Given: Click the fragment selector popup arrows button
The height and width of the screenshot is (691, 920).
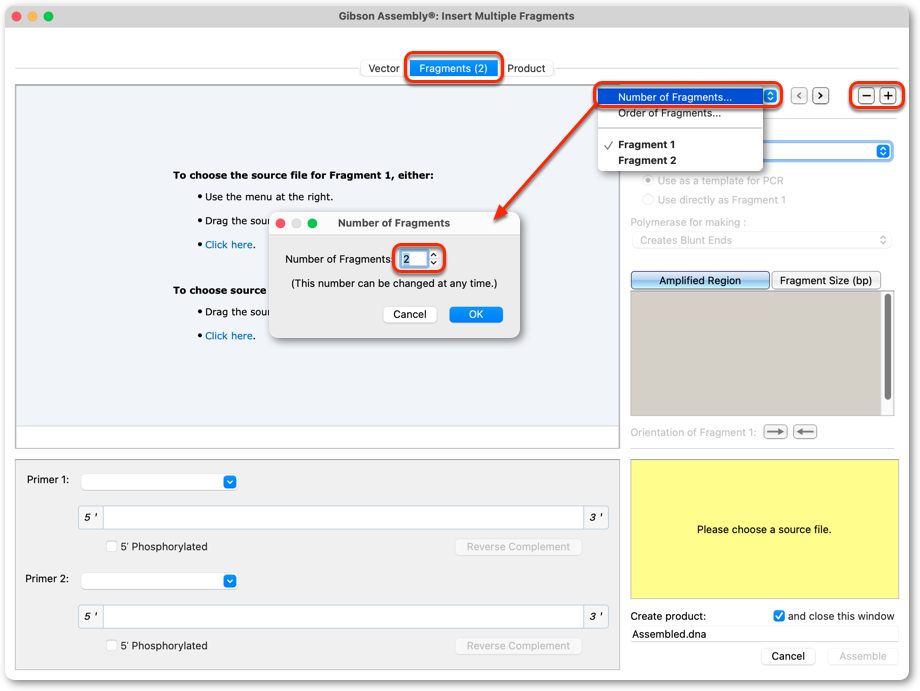Looking at the screenshot, I should pyautogui.click(x=770, y=96).
